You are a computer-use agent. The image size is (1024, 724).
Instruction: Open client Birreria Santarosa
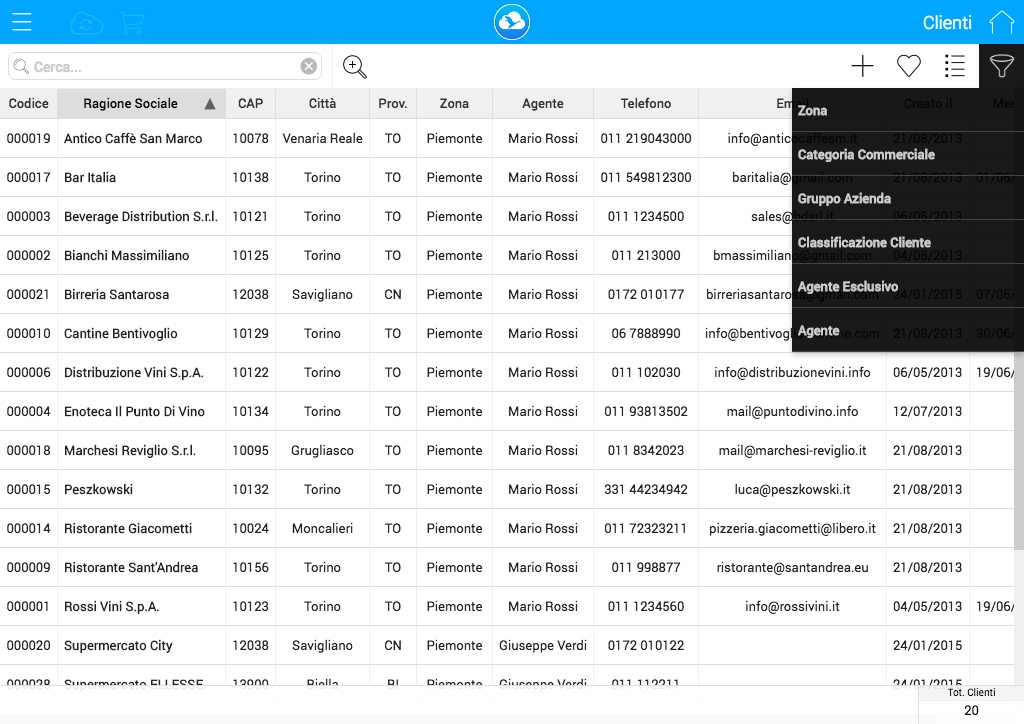coord(116,294)
